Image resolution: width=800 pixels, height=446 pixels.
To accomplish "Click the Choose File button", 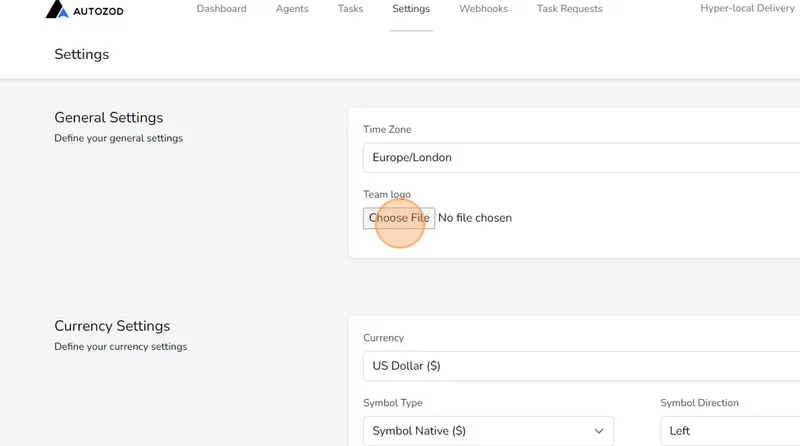I will pos(399,218).
